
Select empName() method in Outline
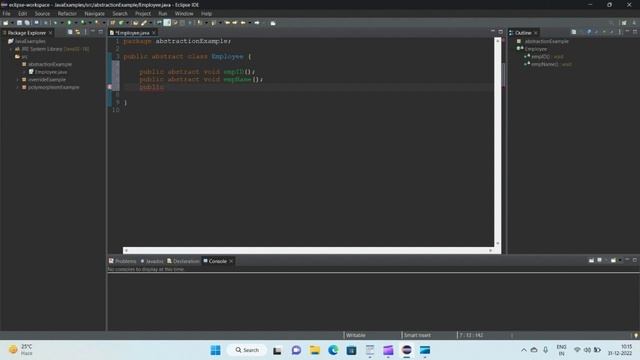[548, 64]
